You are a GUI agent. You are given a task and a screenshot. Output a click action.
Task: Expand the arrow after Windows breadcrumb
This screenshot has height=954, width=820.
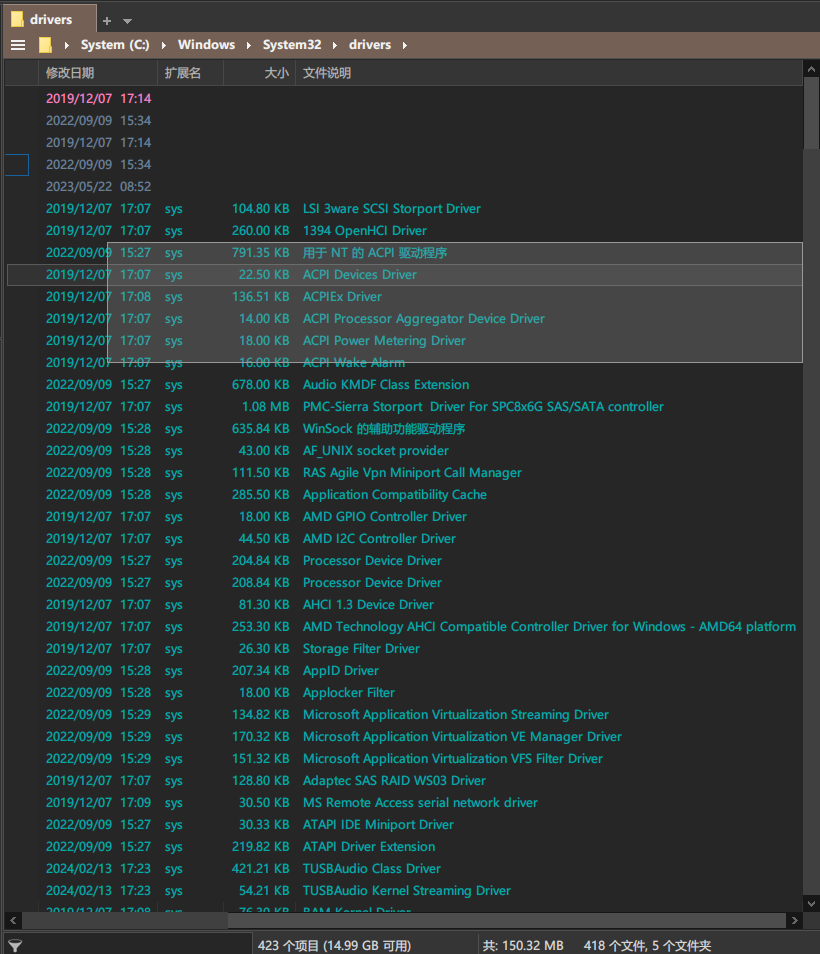click(248, 45)
